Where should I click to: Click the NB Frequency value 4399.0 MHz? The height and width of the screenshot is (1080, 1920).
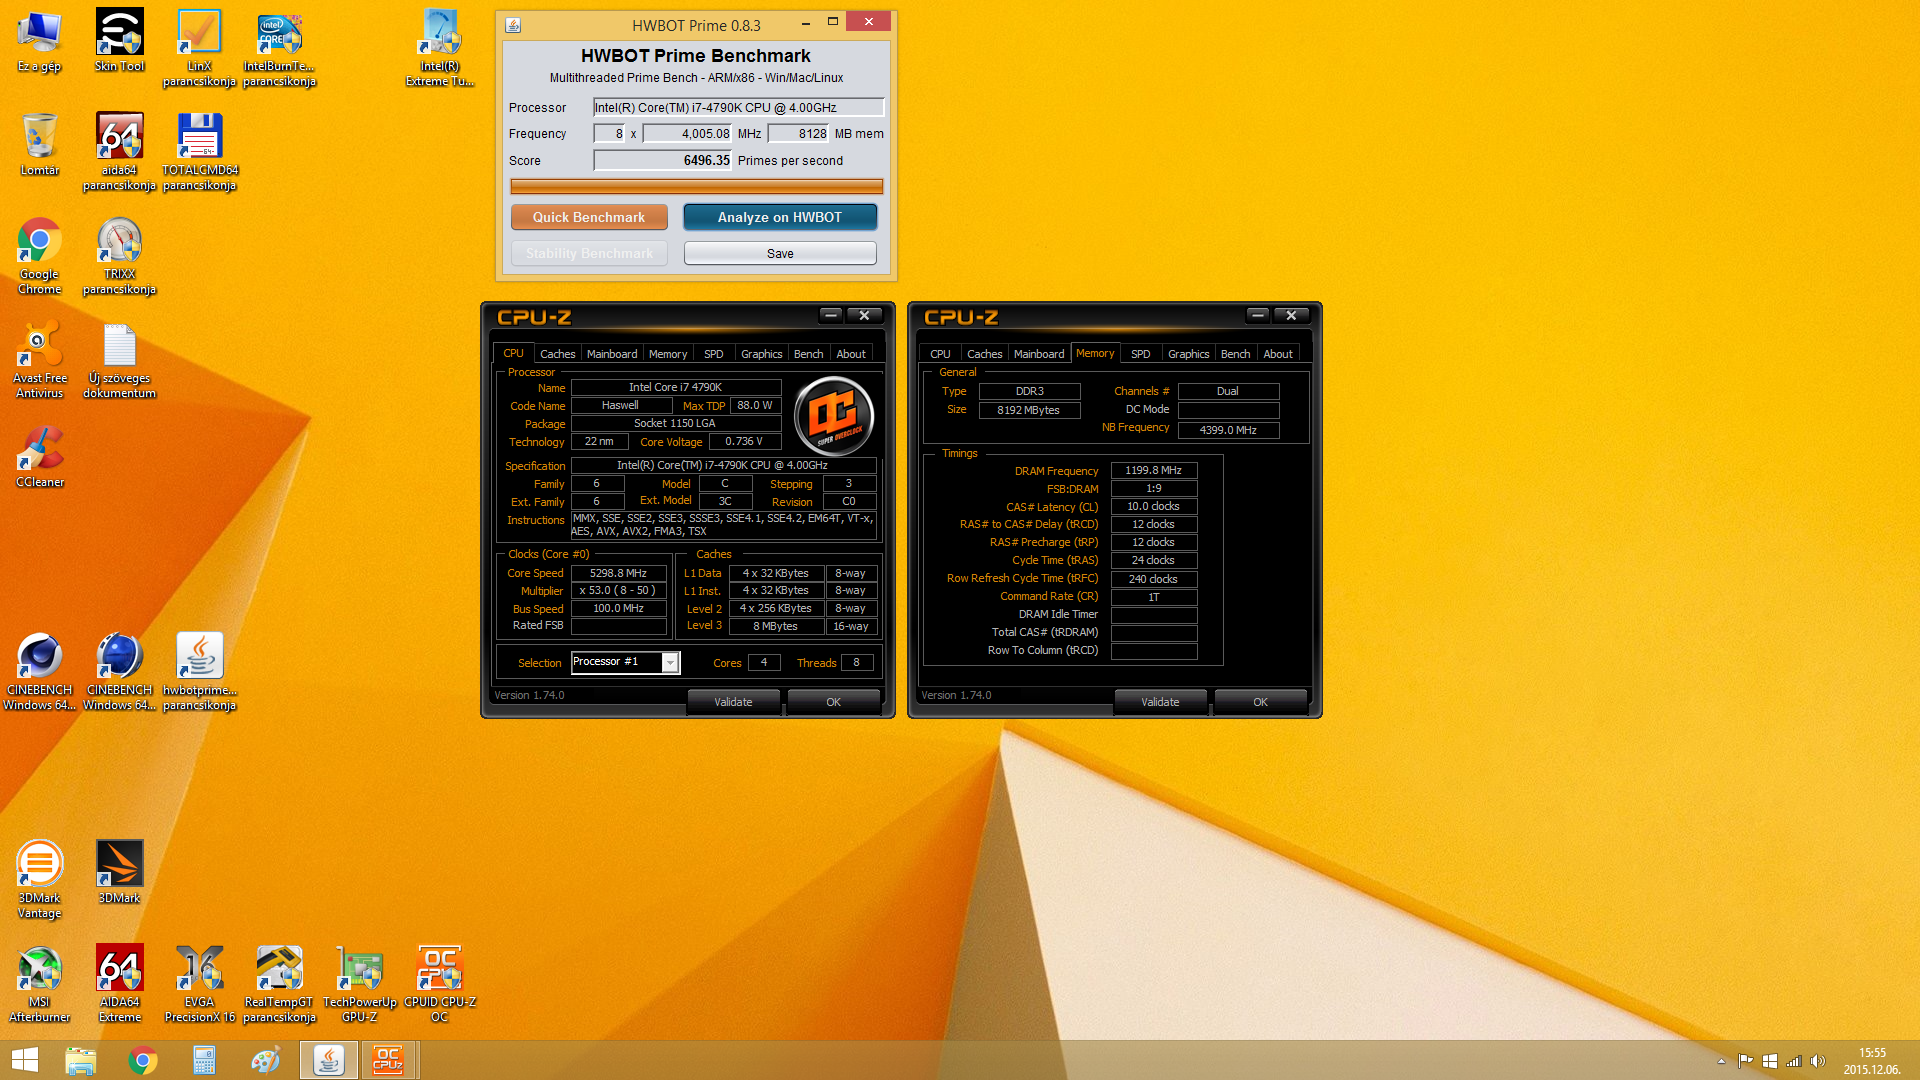click(1228, 430)
